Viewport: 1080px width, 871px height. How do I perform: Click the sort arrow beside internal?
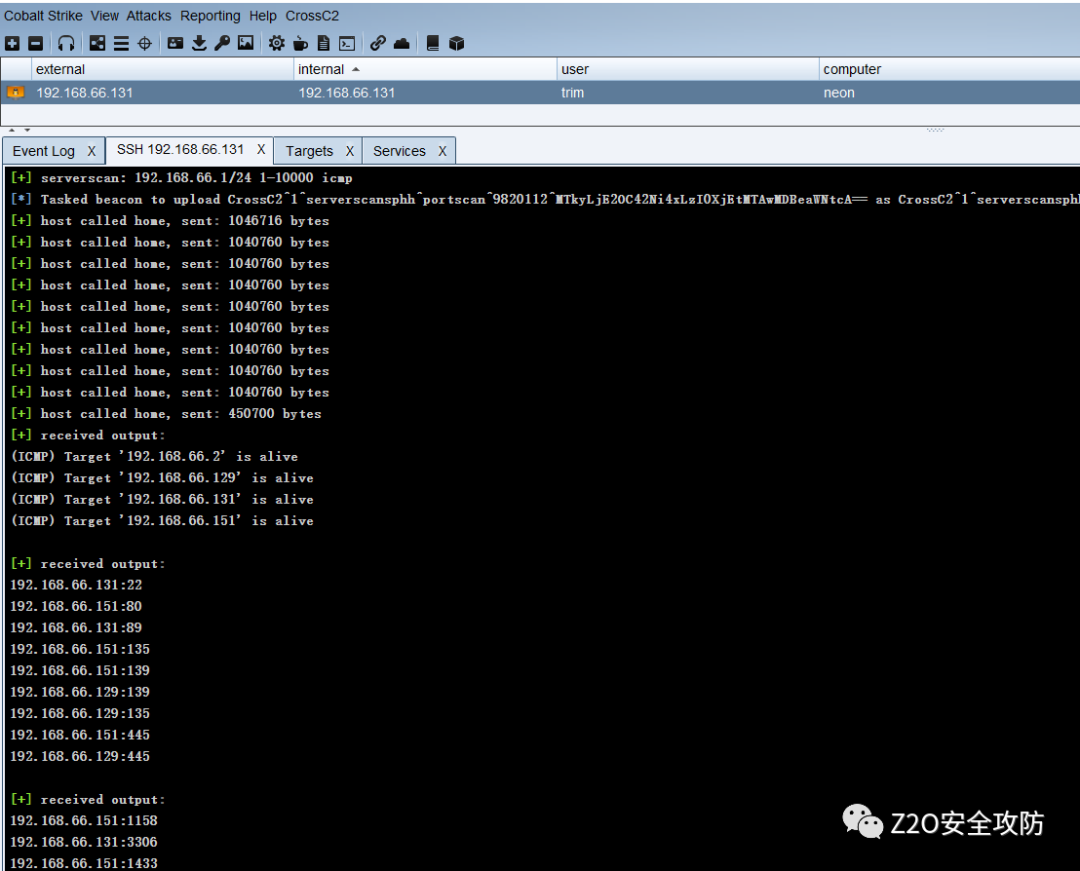tap(355, 70)
